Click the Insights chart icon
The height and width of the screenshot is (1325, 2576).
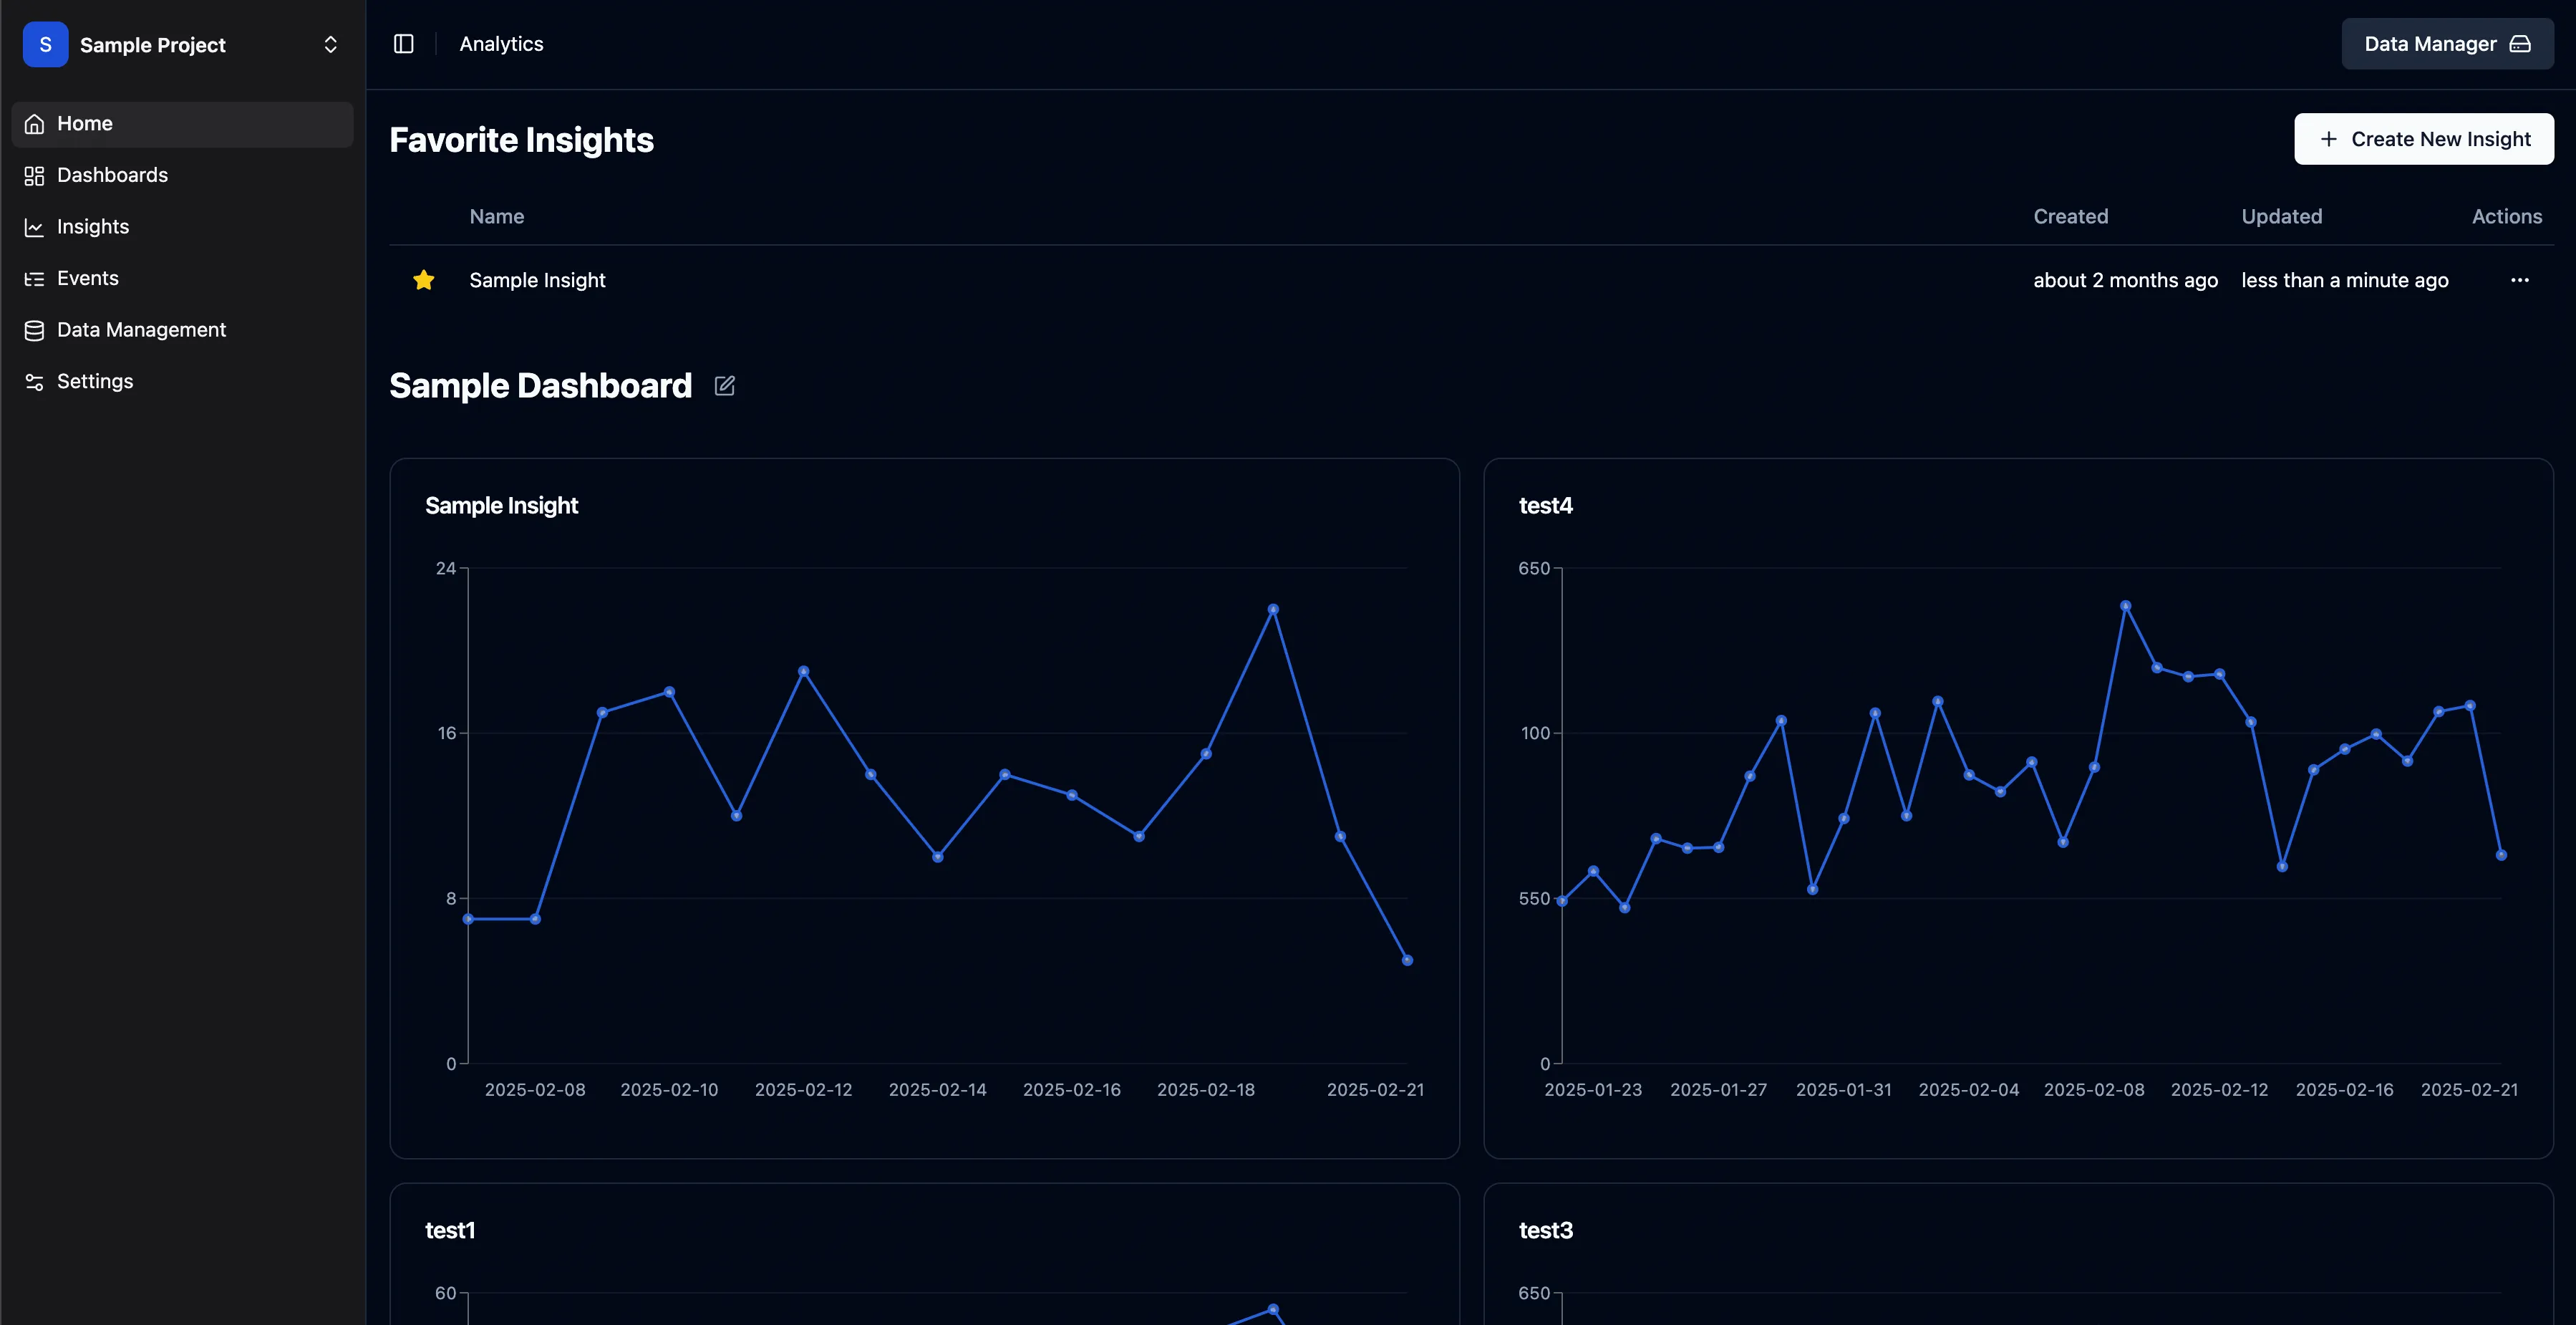34,228
